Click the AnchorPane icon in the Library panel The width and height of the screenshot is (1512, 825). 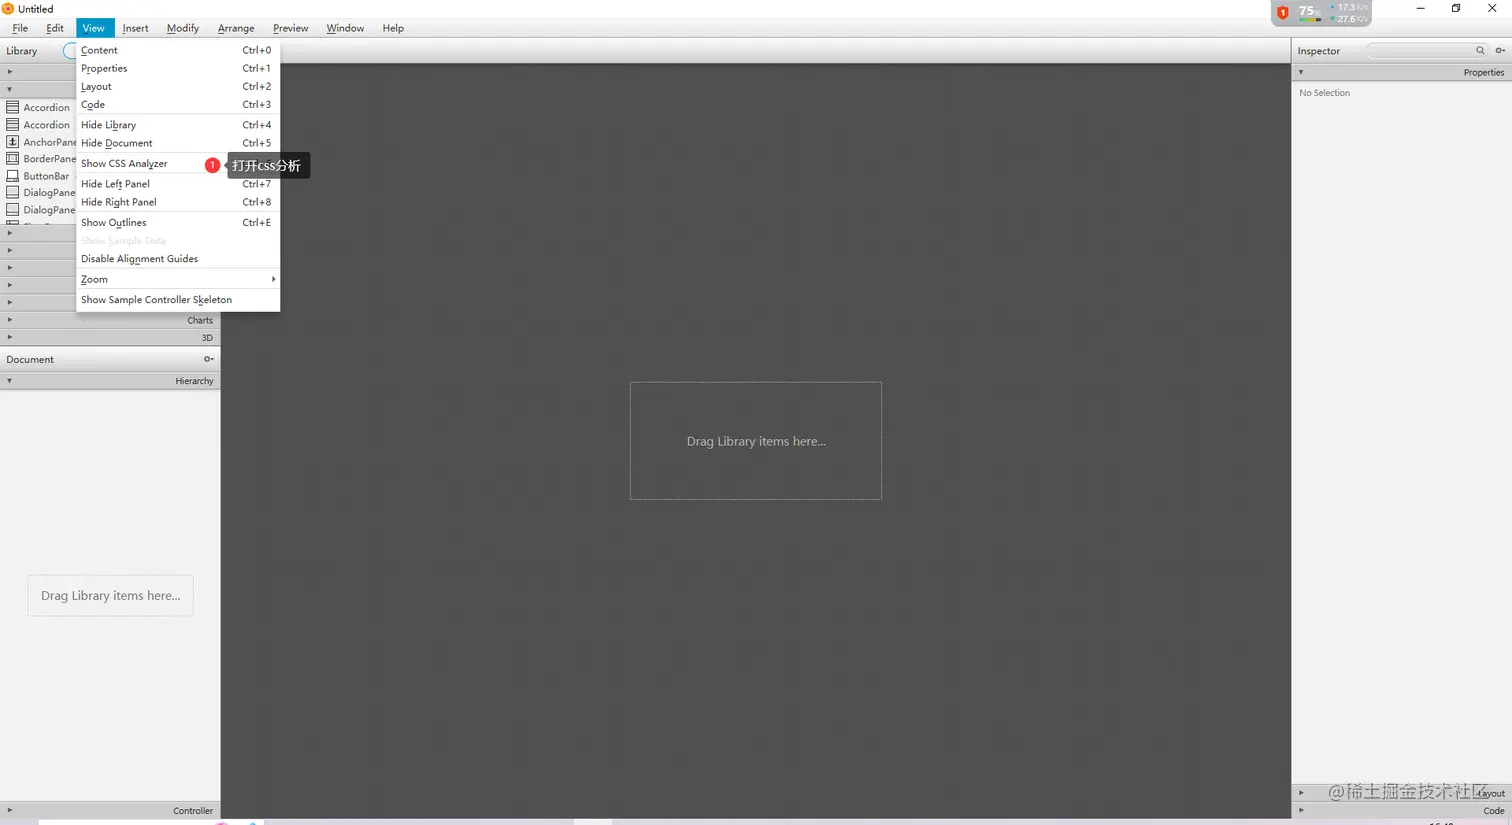[14, 141]
